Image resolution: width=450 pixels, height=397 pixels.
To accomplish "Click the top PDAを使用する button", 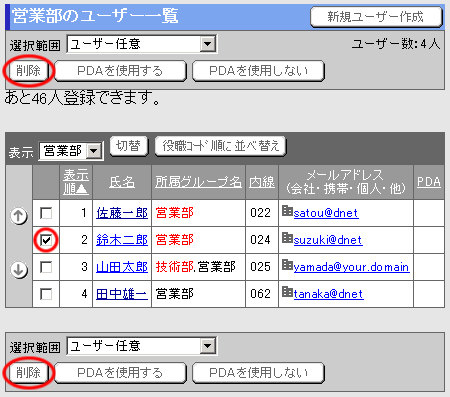I will tap(120, 71).
